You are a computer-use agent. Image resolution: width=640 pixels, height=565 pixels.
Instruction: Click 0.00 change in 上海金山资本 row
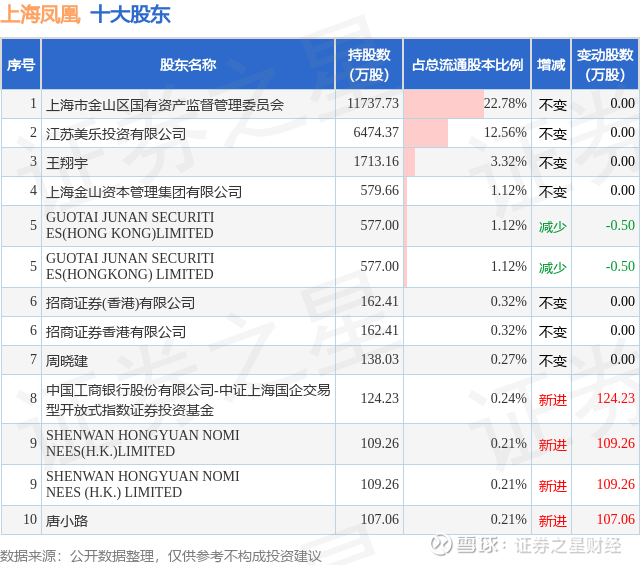[x=622, y=190]
